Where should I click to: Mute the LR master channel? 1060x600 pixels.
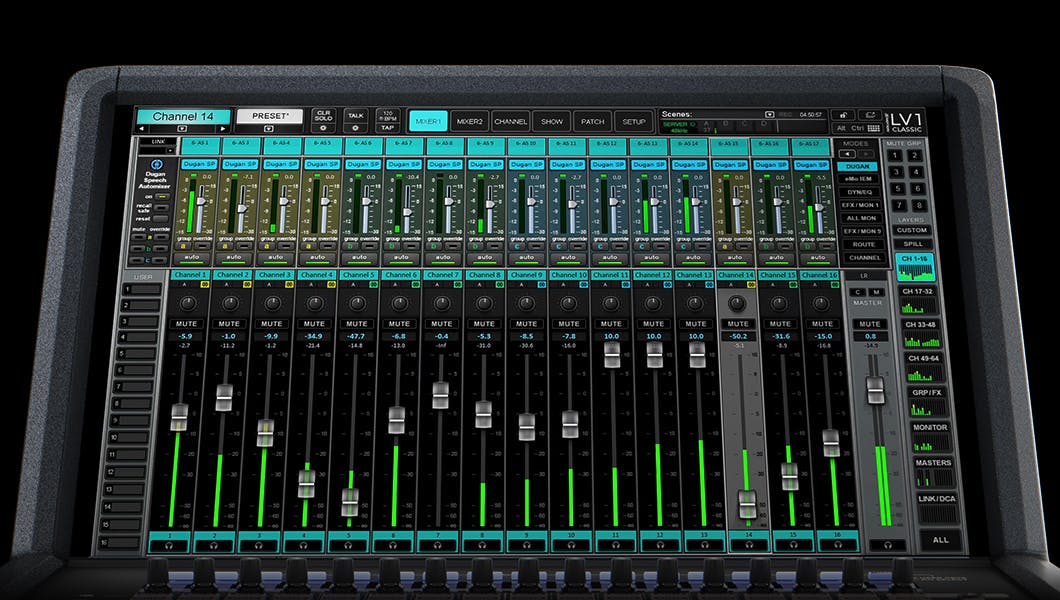tap(870, 324)
